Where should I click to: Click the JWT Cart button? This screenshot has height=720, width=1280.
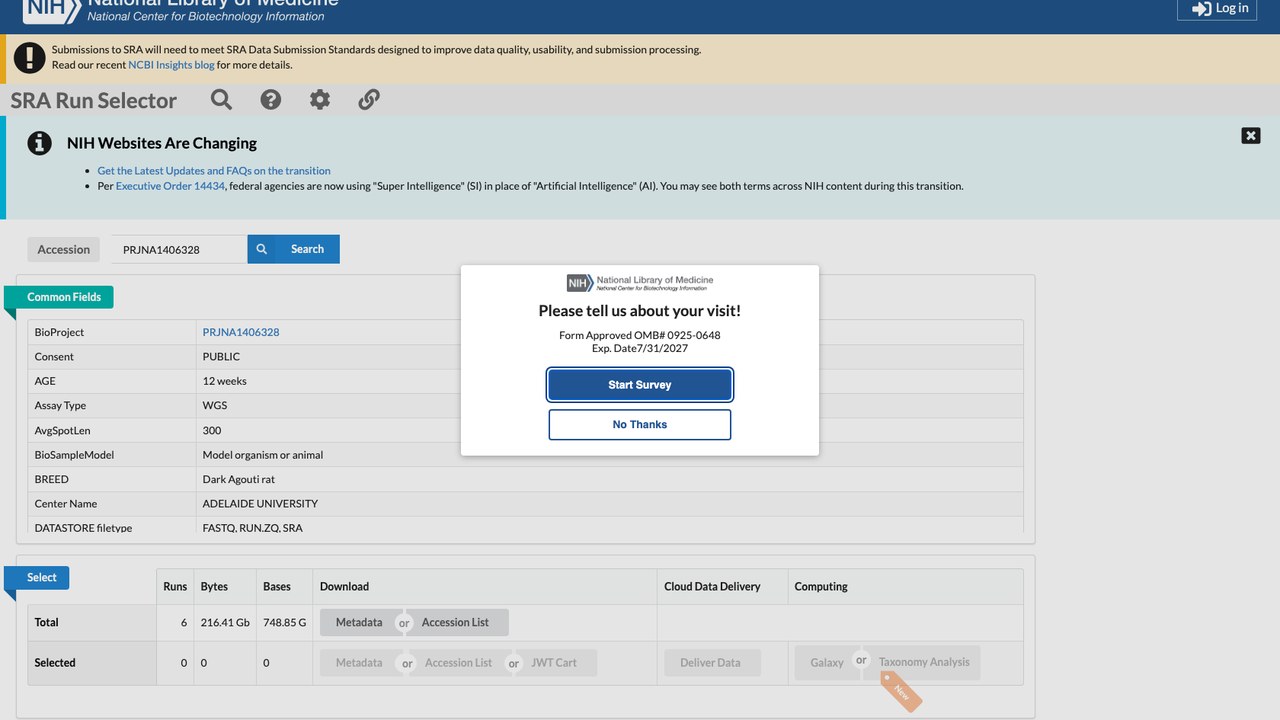(554, 662)
